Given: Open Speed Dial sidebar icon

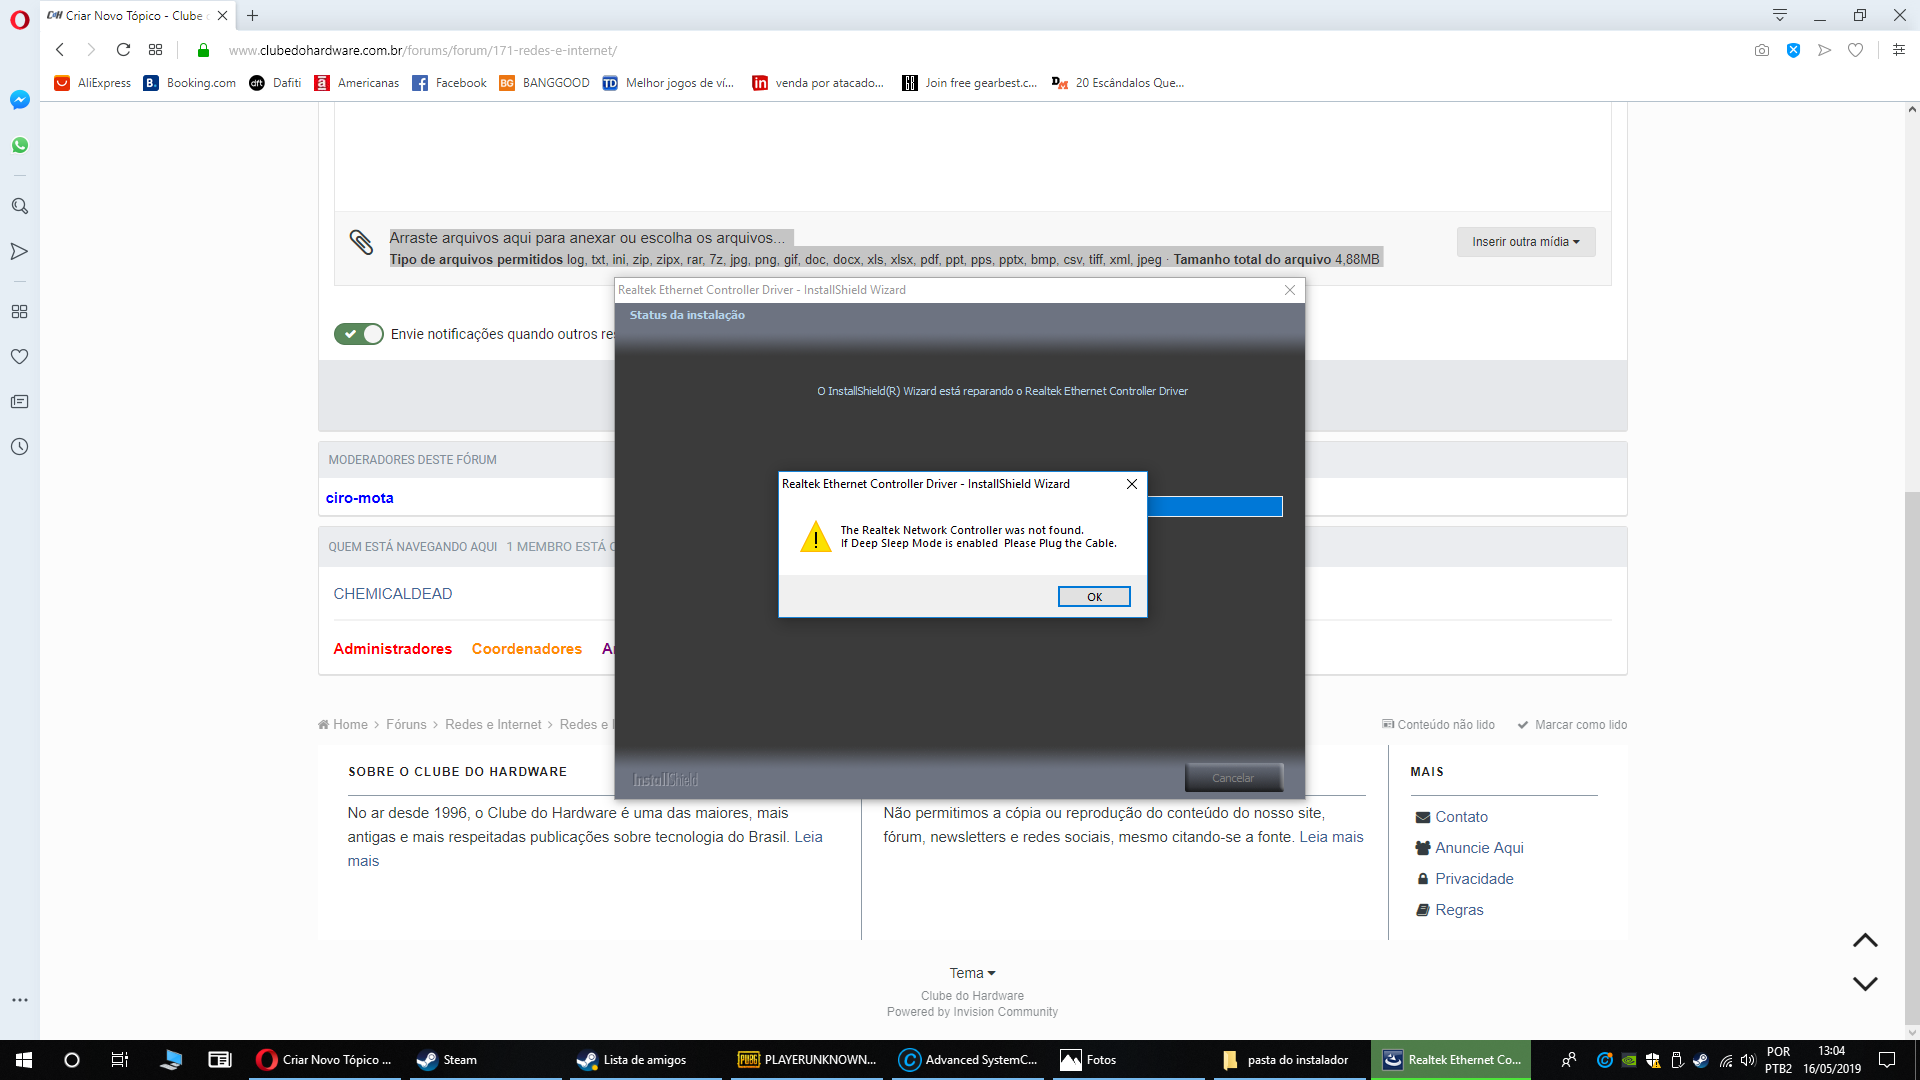Looking at the screenshot, I should click(x=19, y=312).
